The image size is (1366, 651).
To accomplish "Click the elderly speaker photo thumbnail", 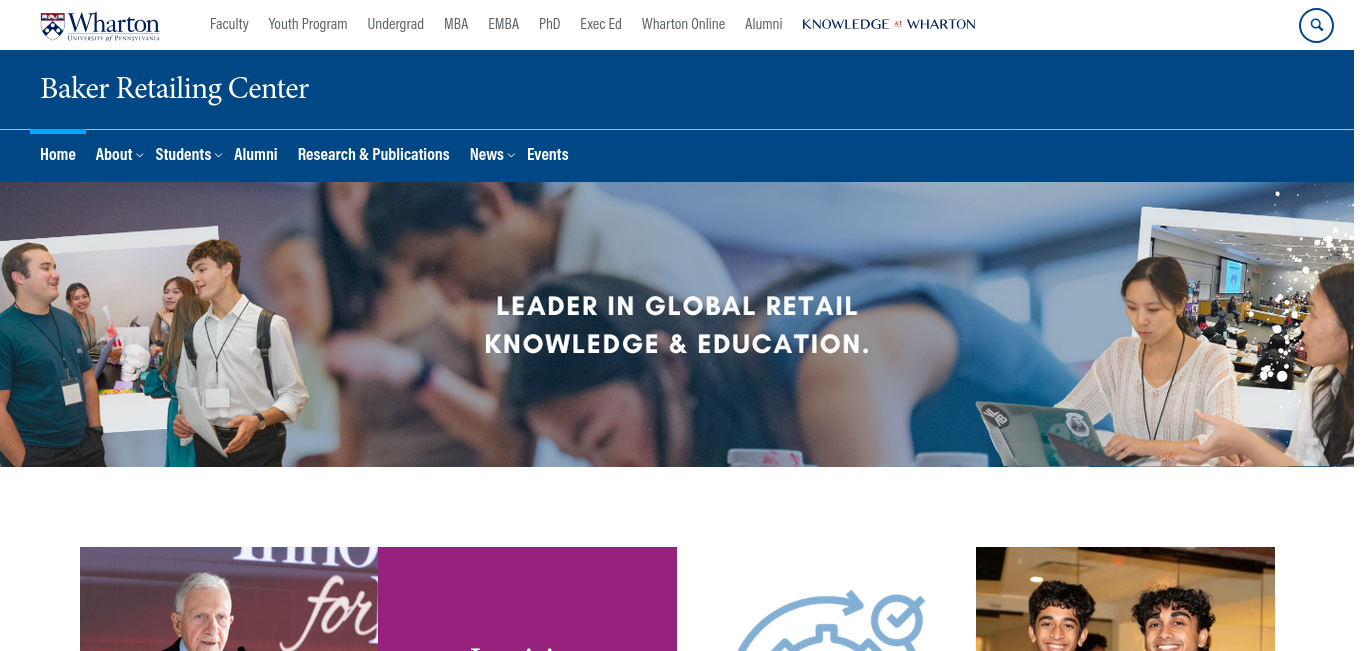I will [x=229, y=599].
